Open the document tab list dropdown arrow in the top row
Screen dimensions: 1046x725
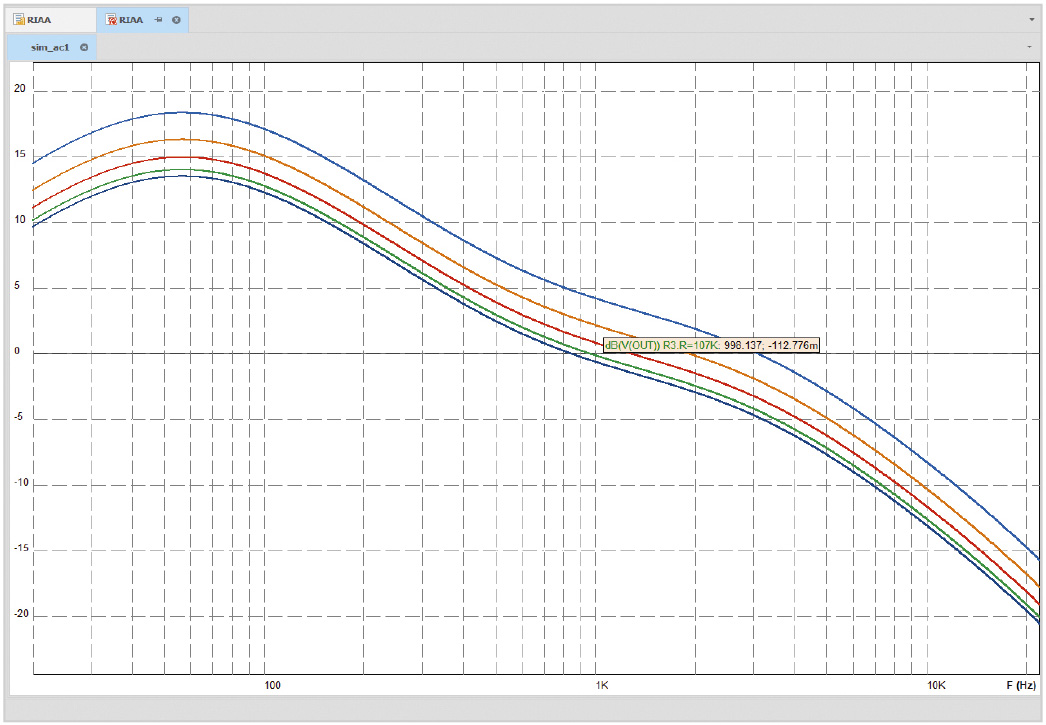(1031, 20)
